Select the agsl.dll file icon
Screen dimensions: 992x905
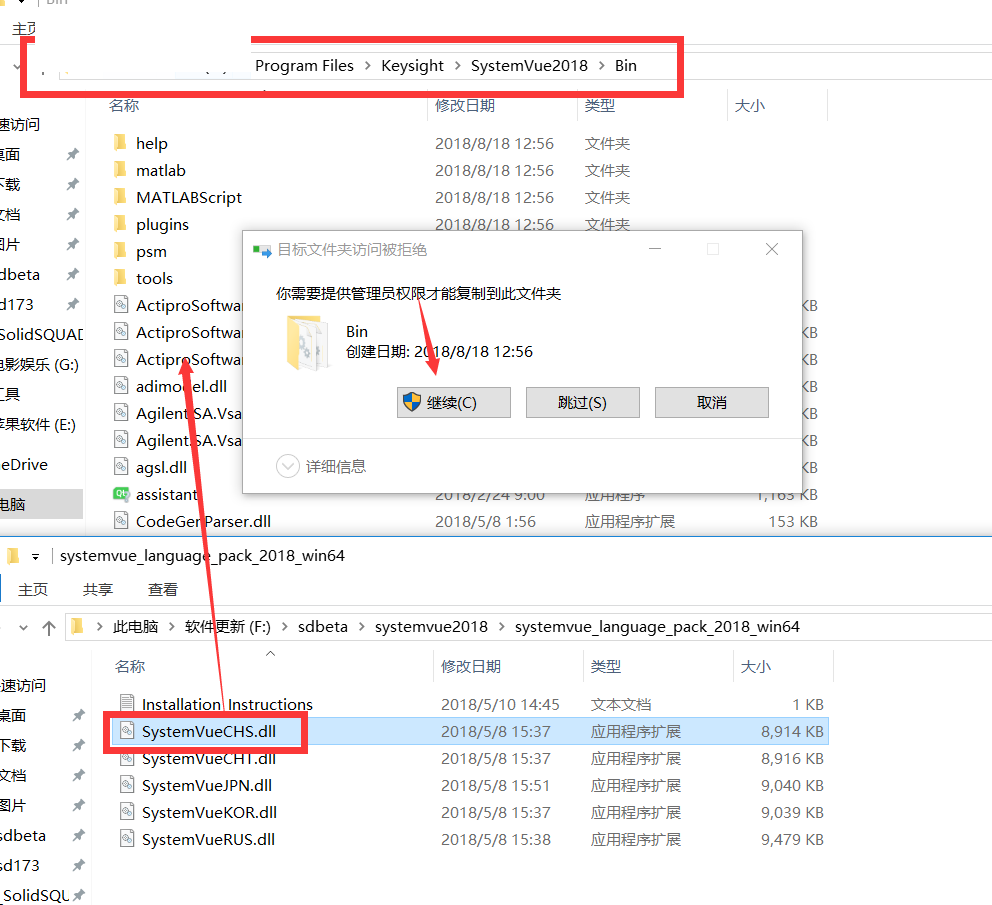(x=121, y=467)
